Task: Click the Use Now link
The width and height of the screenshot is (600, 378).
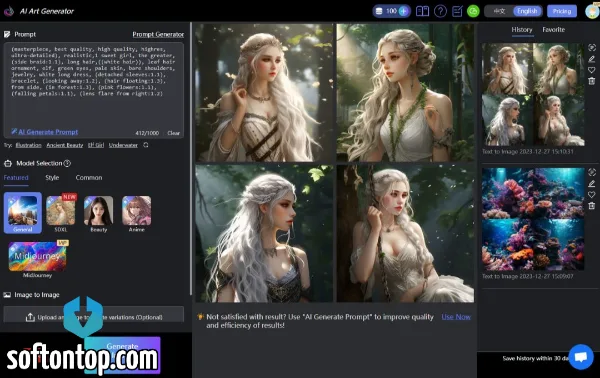Action: (x=456, y=317)
